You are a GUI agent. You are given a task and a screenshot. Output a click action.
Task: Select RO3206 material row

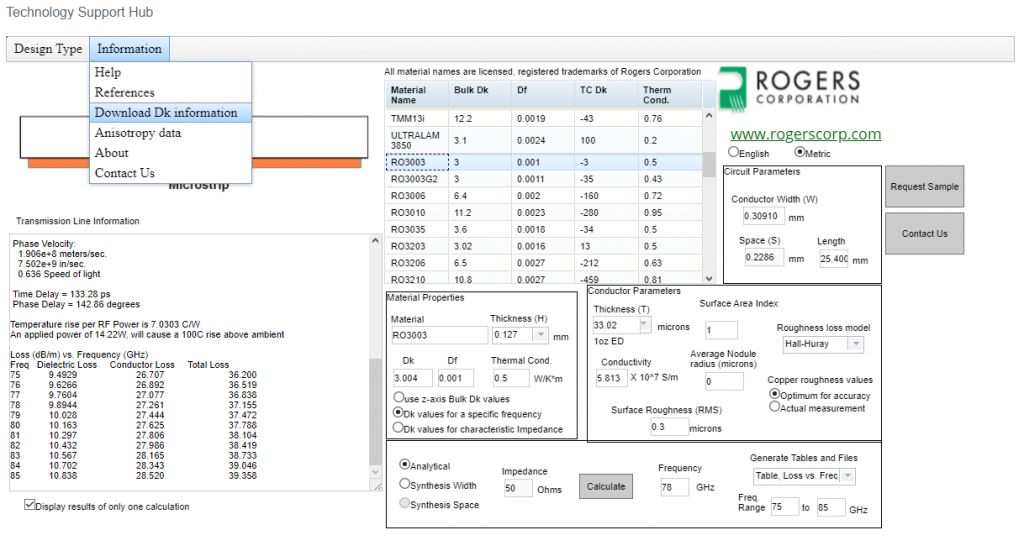544,263
